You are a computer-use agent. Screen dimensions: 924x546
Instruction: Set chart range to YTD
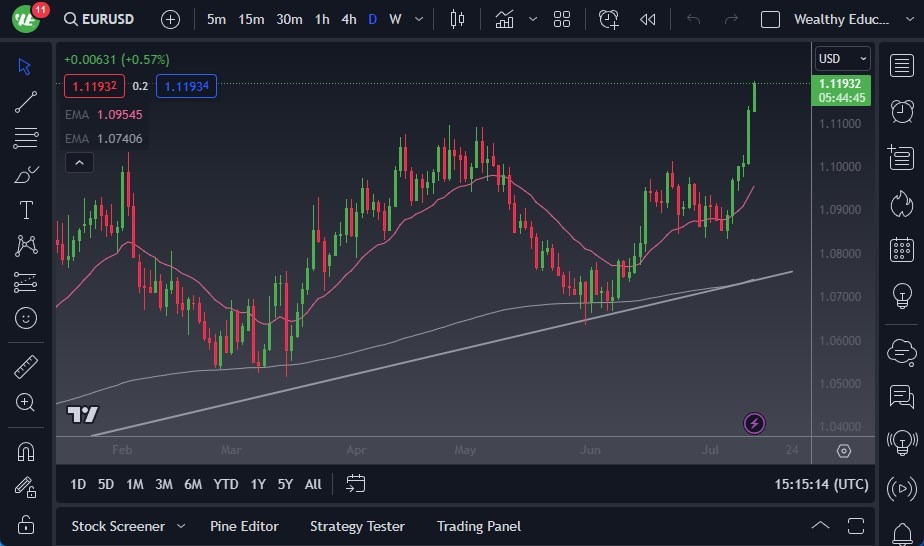(x=226, y=484)
